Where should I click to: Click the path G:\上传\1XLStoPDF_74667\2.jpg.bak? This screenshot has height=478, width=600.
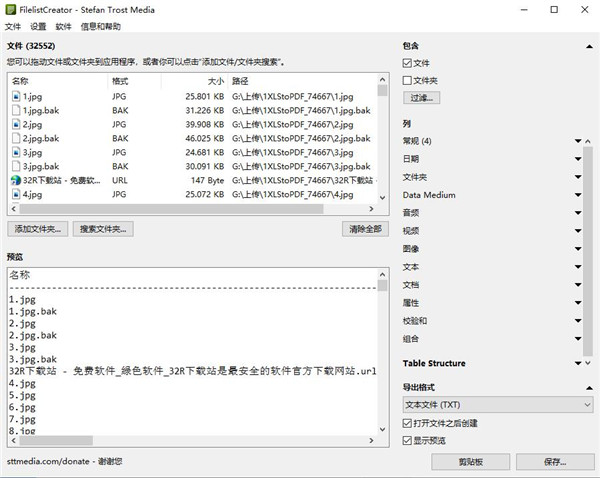pyautogui.click(x=301, y=138)
